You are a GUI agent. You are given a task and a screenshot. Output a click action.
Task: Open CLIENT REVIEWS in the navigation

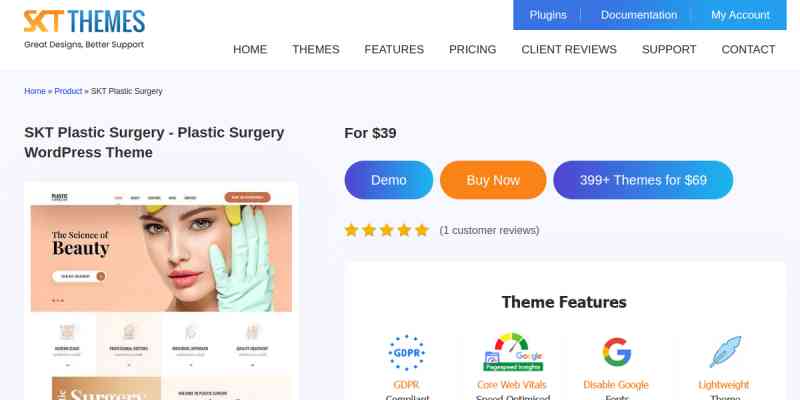point(569,49)
